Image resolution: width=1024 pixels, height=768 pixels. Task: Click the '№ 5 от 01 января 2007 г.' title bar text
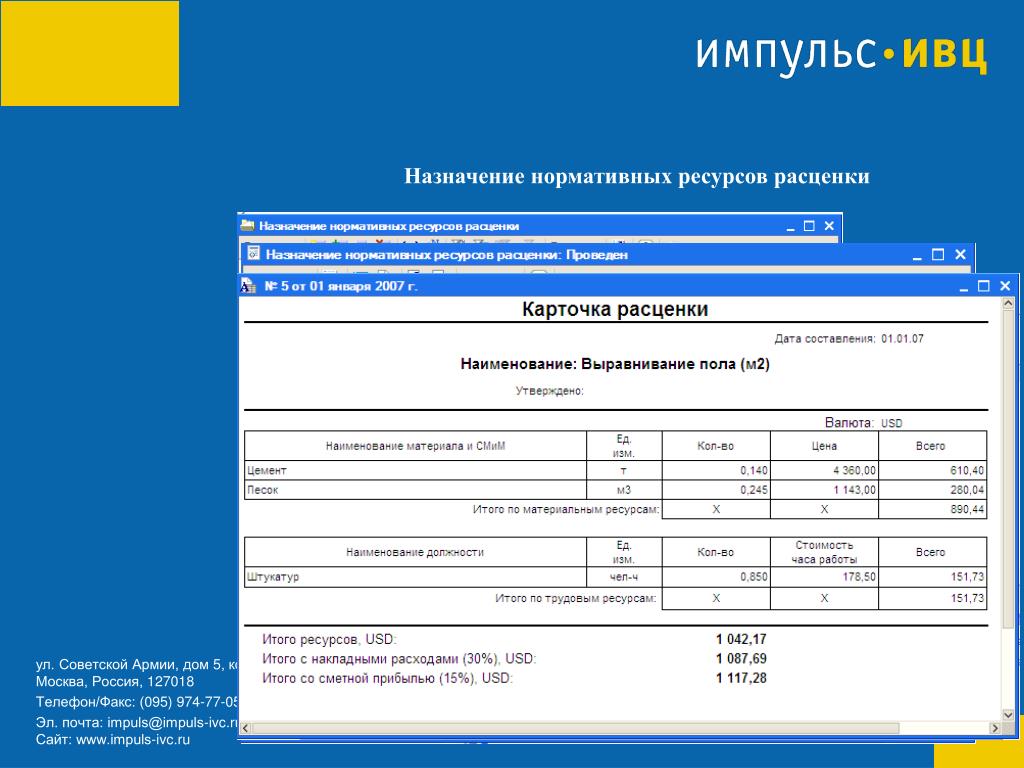(x=340, y=286)
